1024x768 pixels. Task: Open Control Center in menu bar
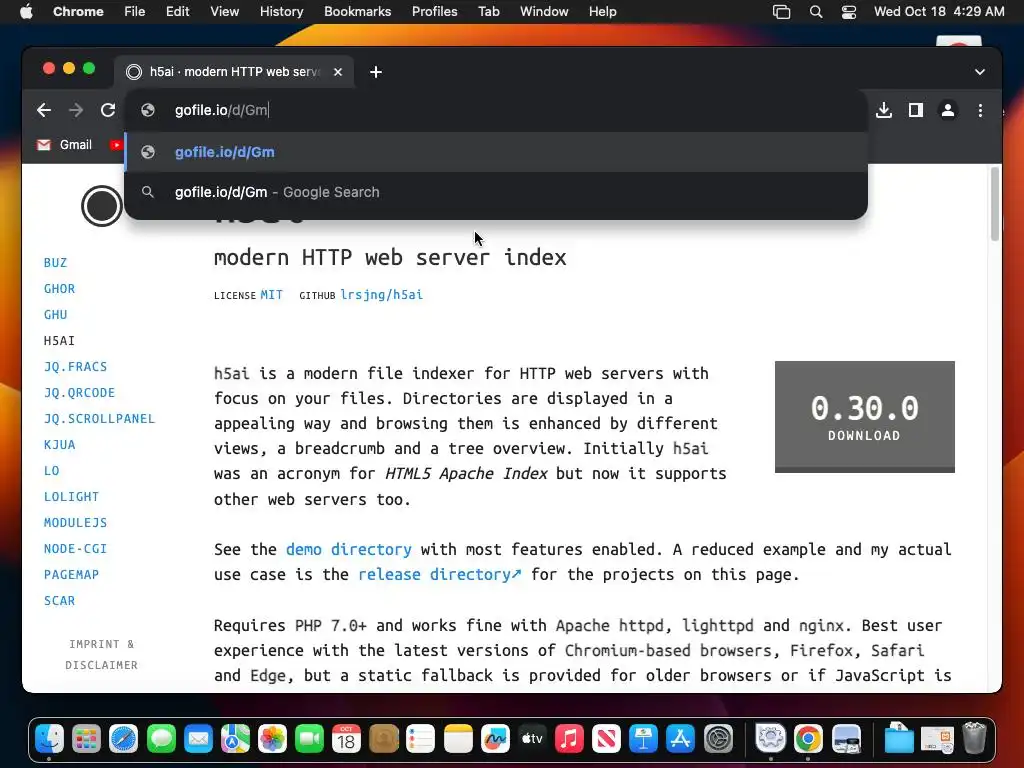coord(848,12)
